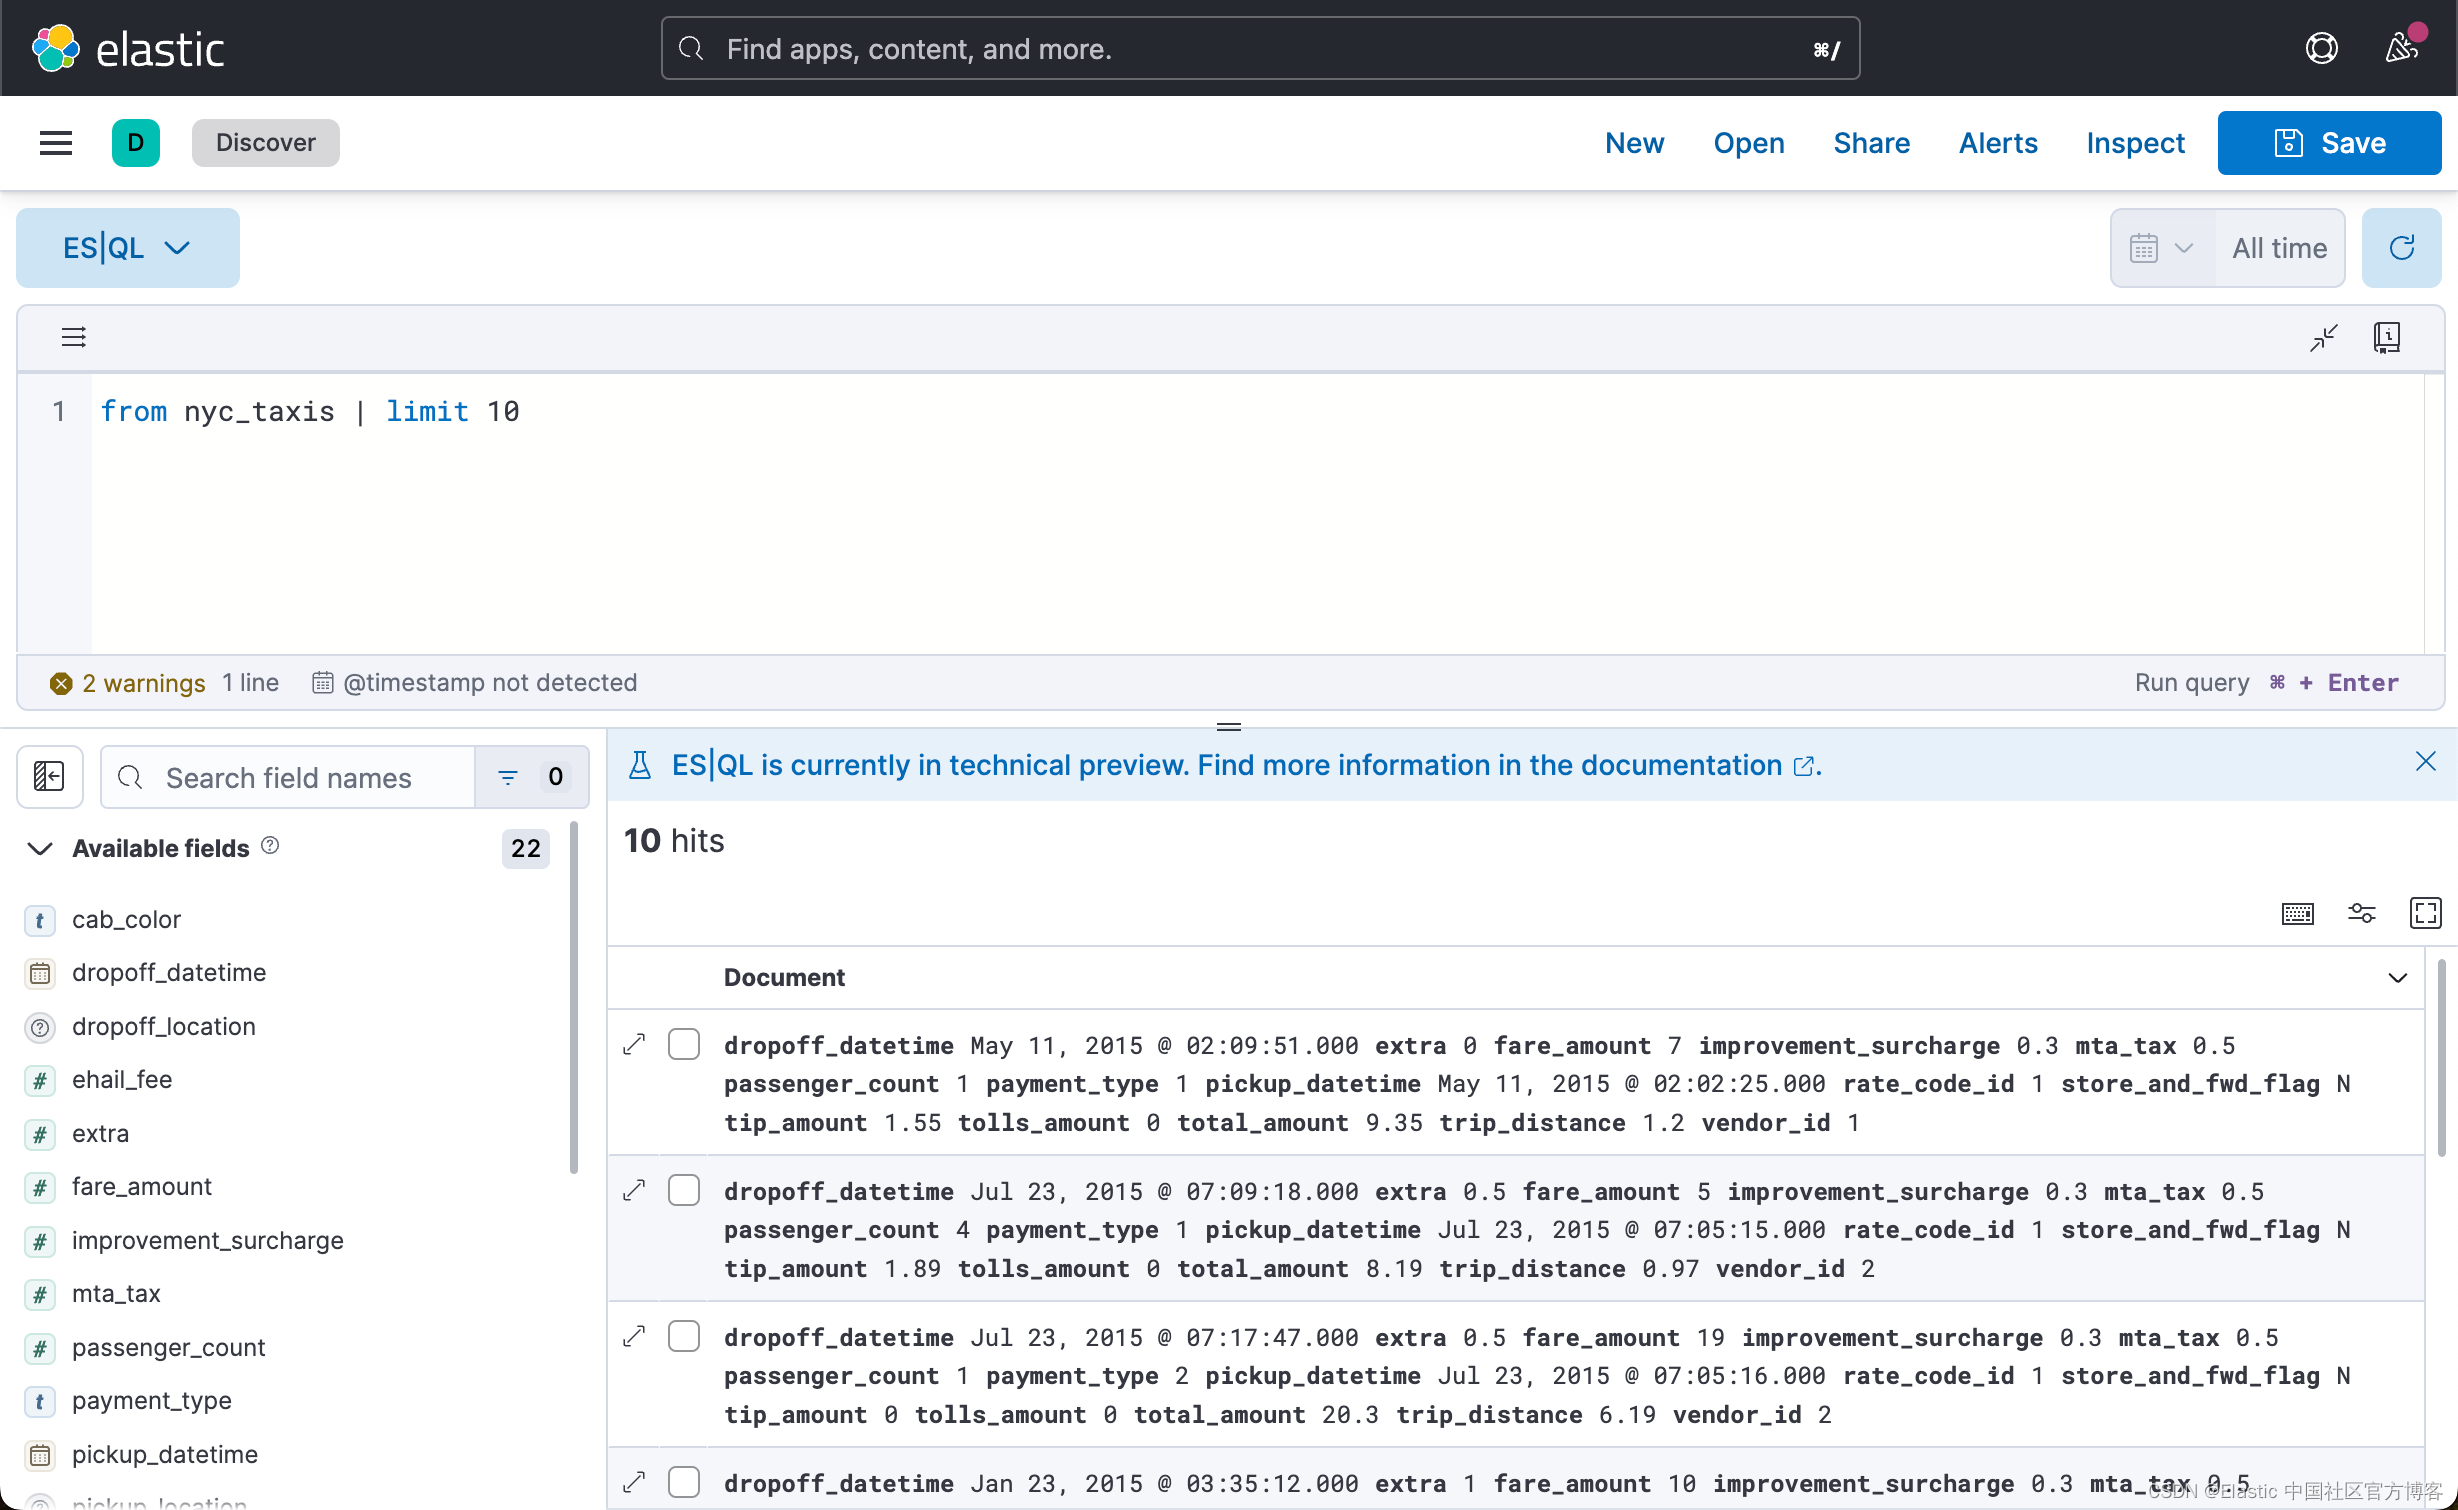2458x1510 pixels.
Task: Refresh the query with the reload icon
Action: coord(2402,247)
